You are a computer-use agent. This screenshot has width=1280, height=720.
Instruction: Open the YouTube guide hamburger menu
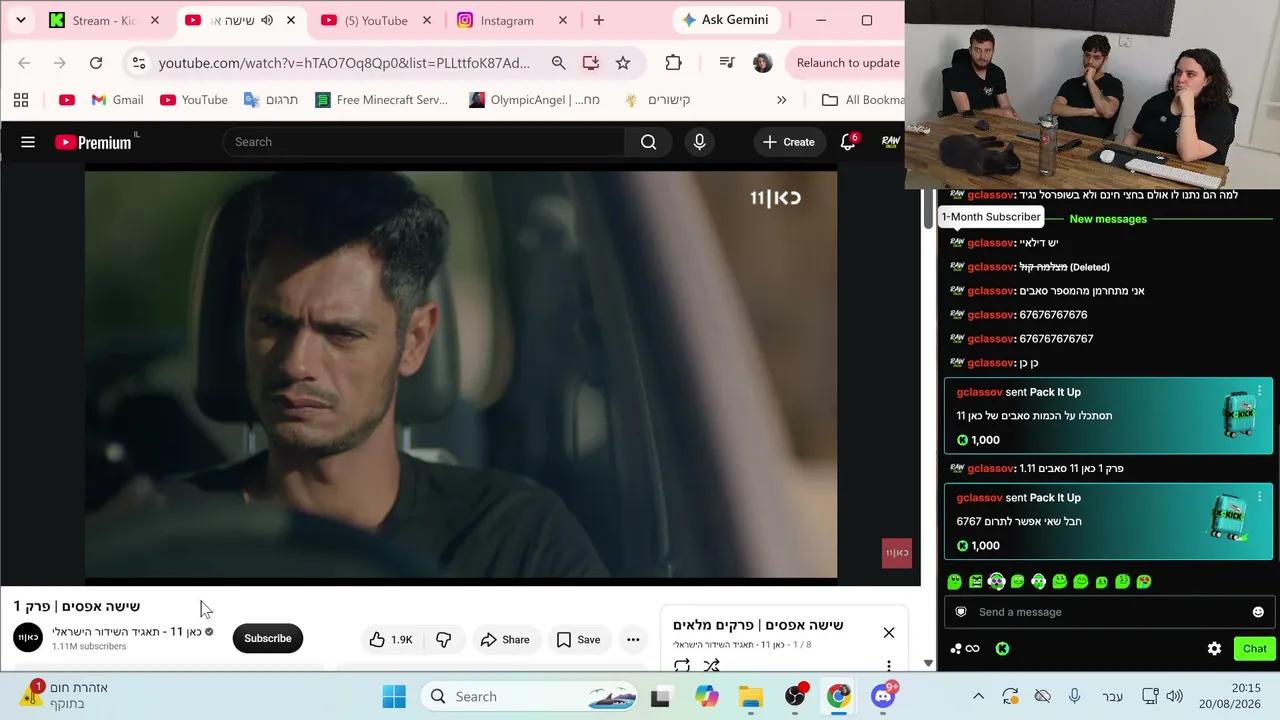[28, 142]
